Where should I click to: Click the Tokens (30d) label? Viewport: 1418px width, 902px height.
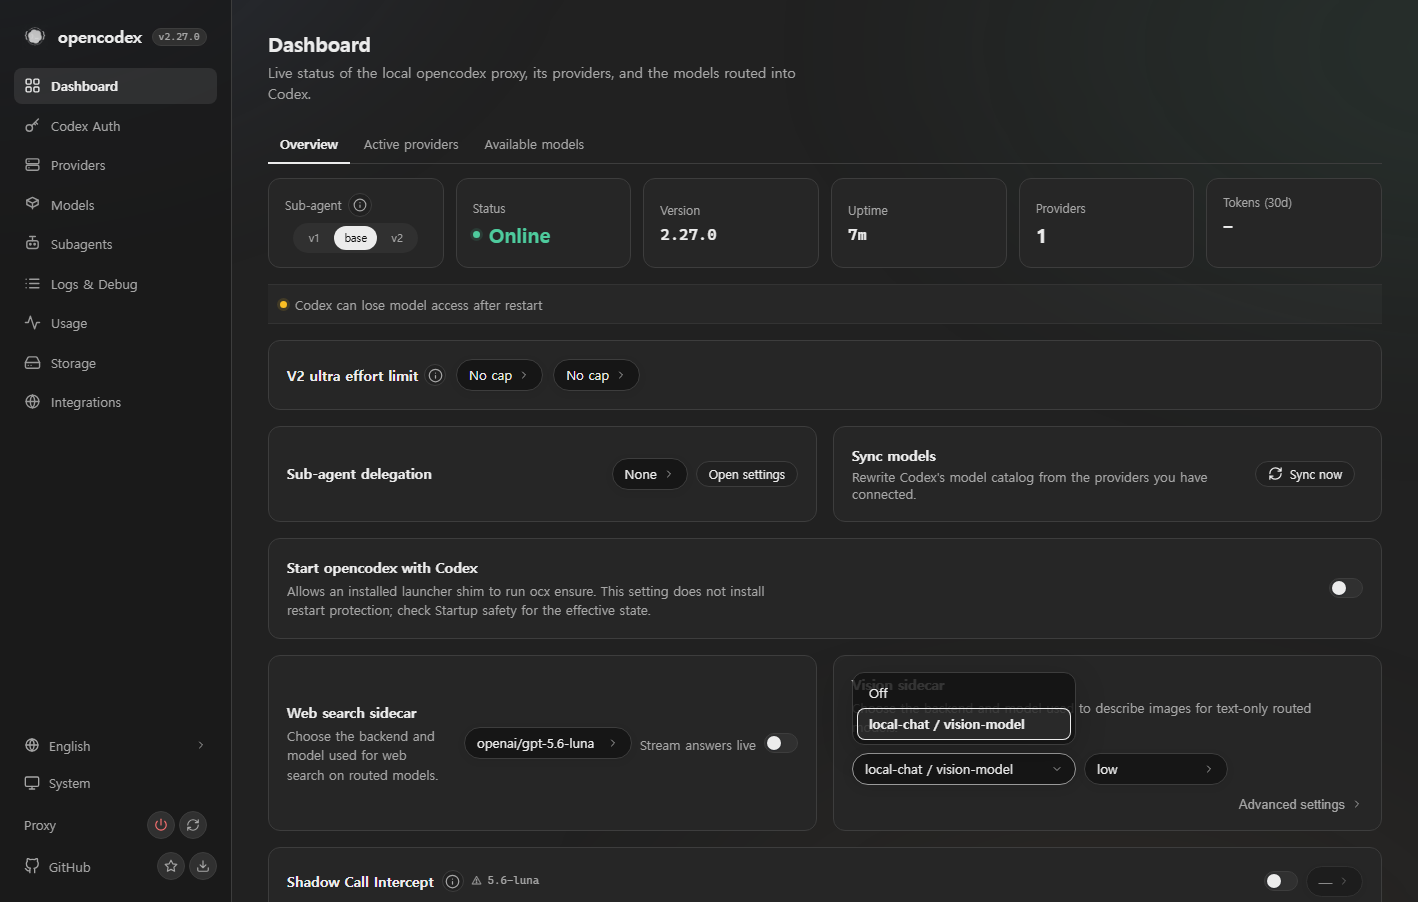pyautogui.click(x=1257, y=202)
